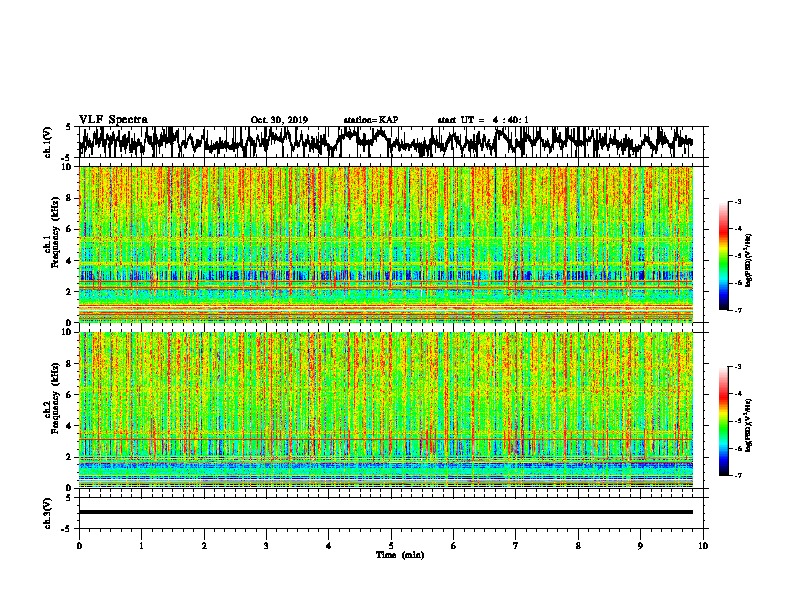Click the ch.1 spectrogram color bar

(x=724, y=256)
